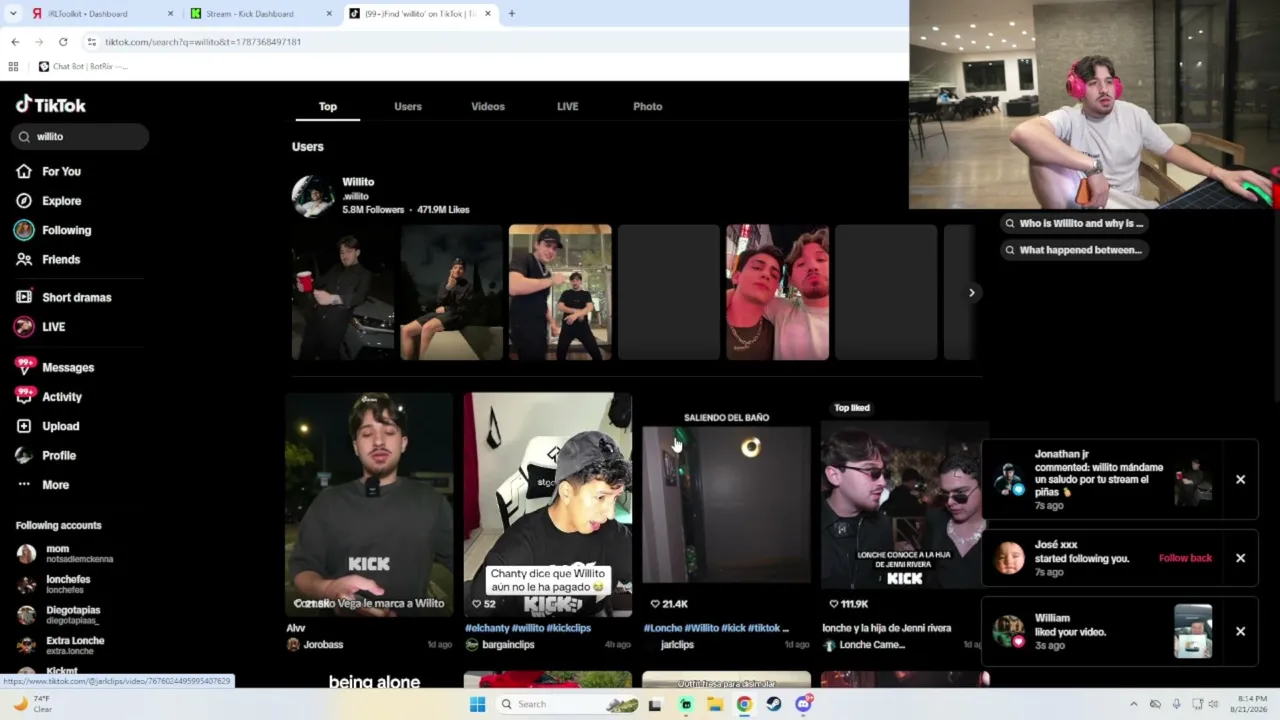Click the Chrome icon in the taskbar

(x=744, y=704)
